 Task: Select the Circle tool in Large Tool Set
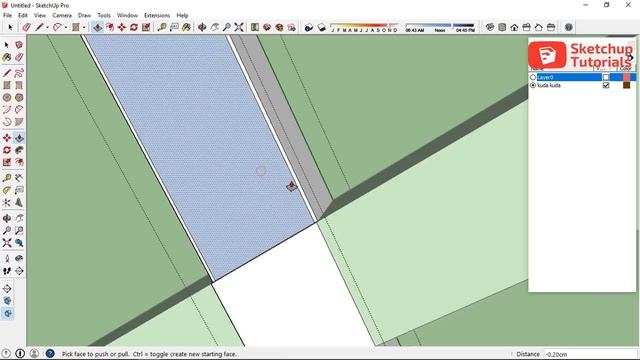tap(7, 98)
